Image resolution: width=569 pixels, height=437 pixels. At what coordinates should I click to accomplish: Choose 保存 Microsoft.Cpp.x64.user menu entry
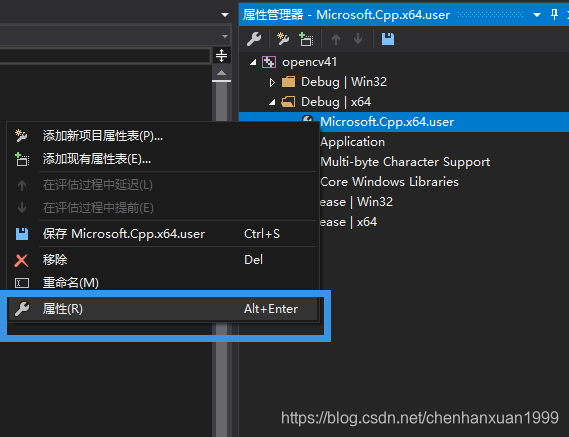pyautogui.click(x=162, y=234)
